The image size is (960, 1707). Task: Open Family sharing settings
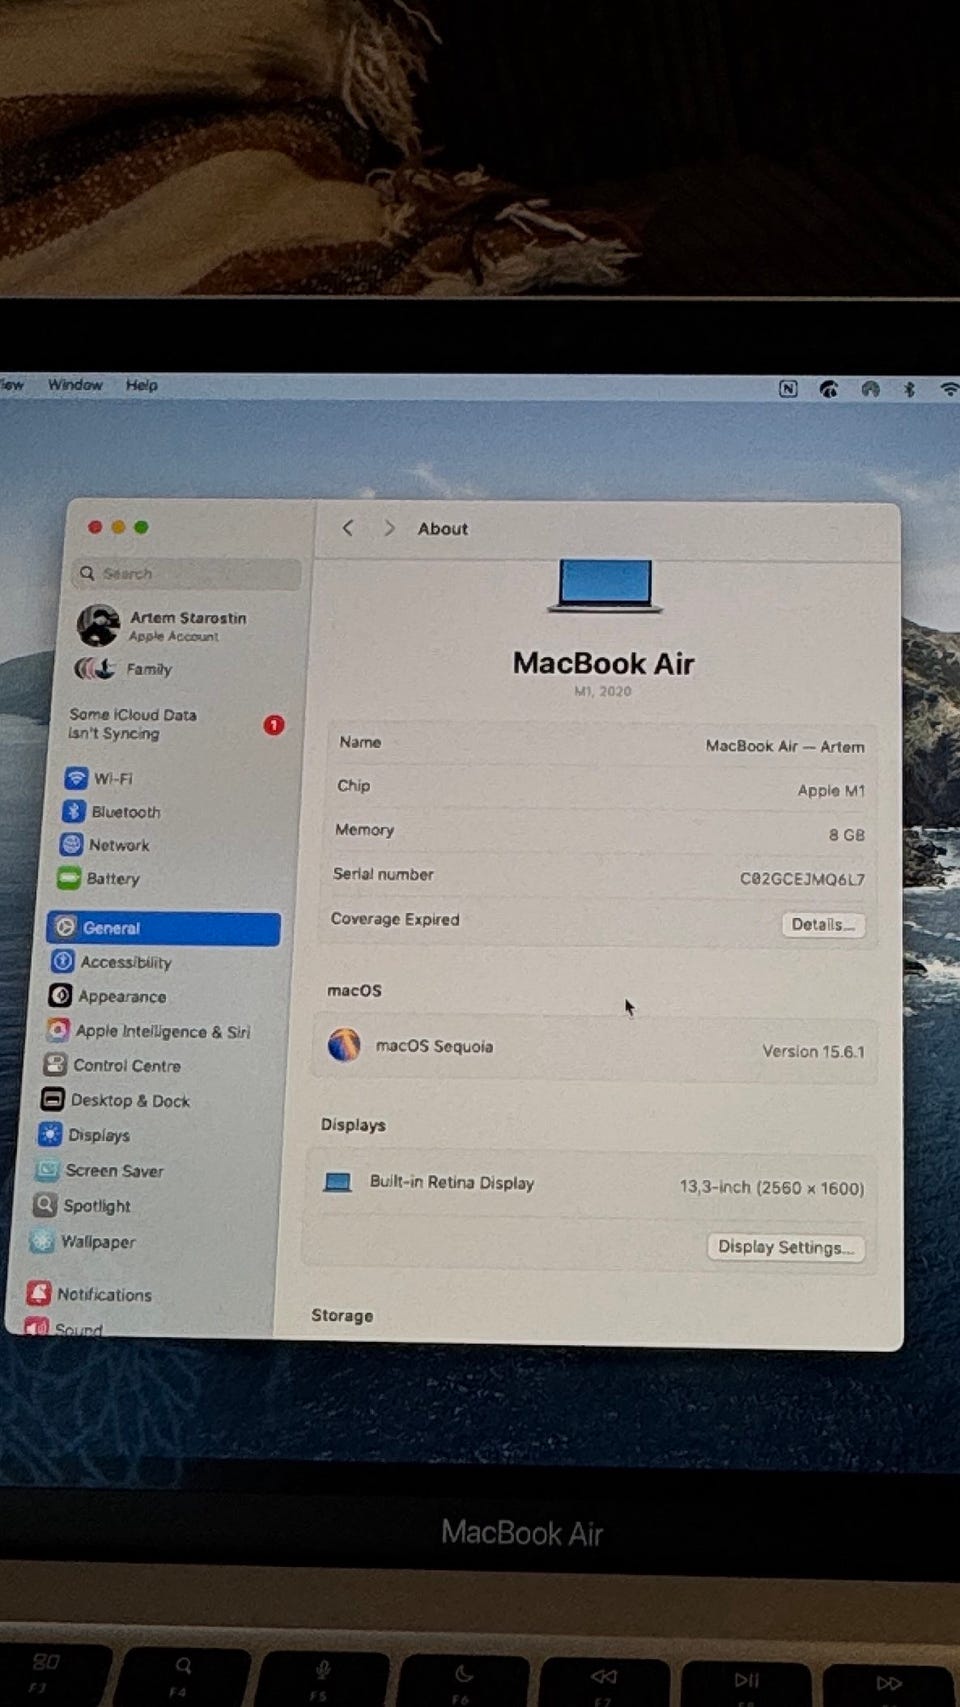click(123, 669)
